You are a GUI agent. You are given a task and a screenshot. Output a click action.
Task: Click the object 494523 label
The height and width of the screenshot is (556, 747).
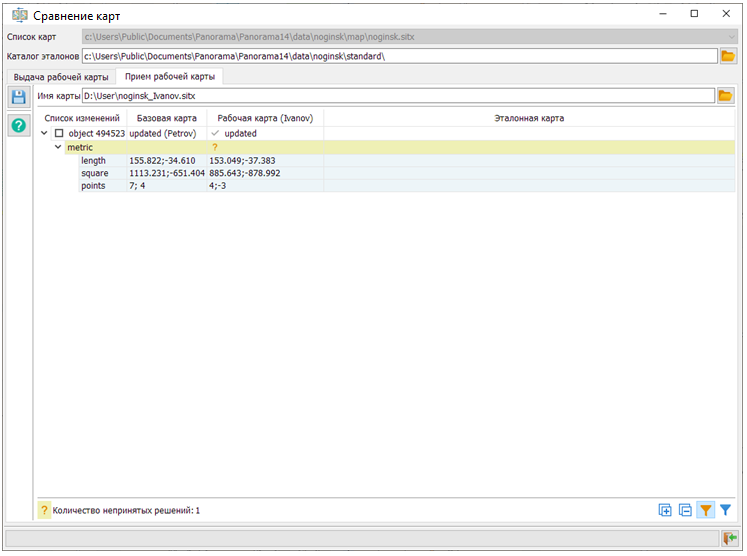[97, 133]
